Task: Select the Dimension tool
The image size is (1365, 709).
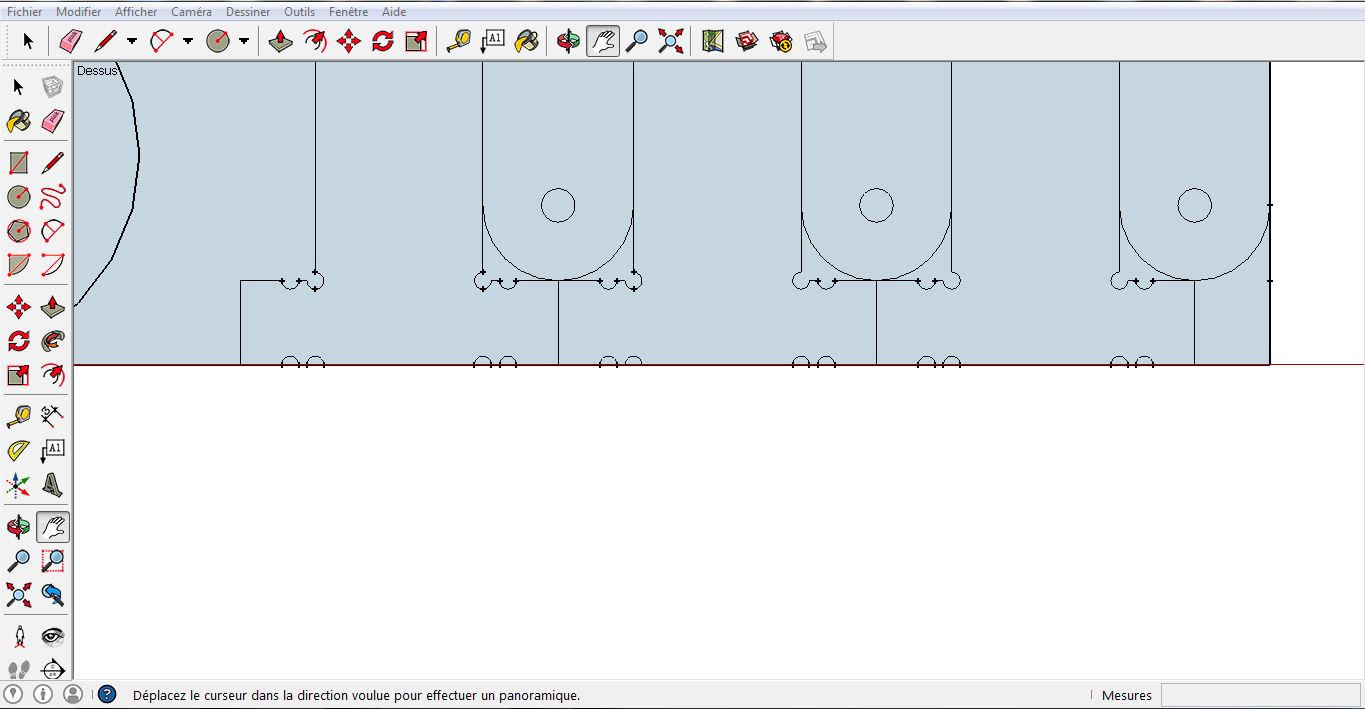Action: pos(53,417)
